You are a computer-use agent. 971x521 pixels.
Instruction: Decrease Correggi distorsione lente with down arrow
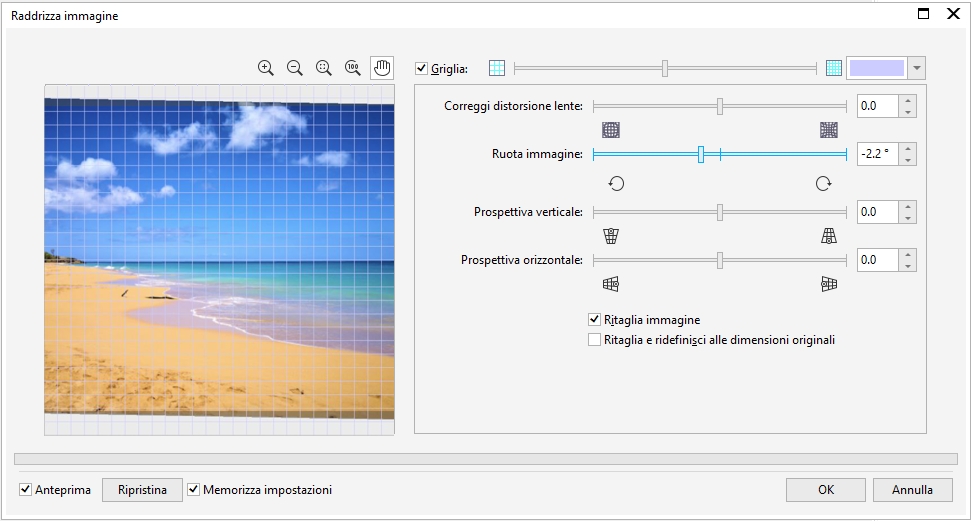907,112
